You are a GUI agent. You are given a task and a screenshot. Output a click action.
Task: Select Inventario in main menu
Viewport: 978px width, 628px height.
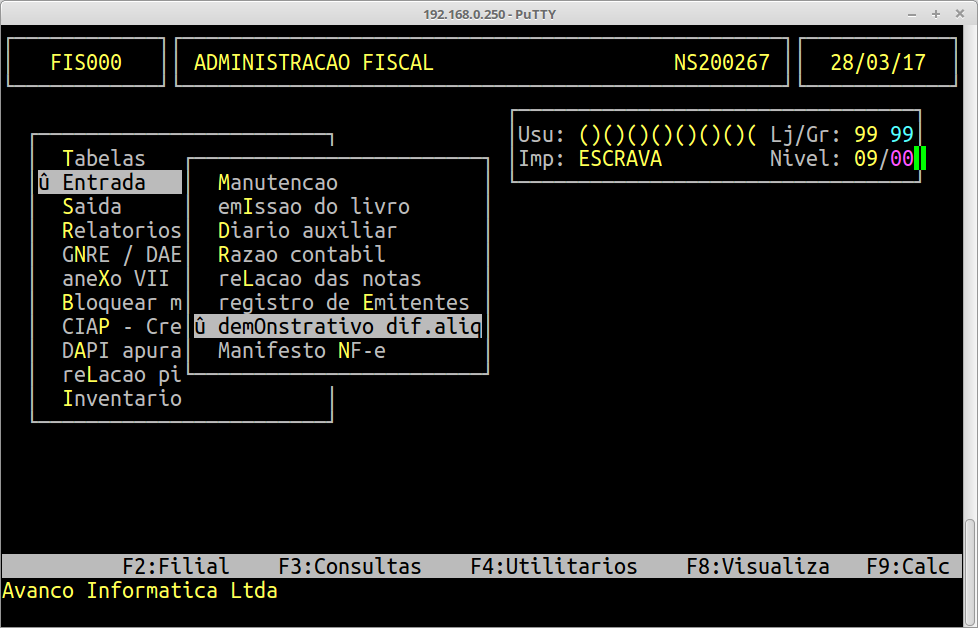[121, 399]
